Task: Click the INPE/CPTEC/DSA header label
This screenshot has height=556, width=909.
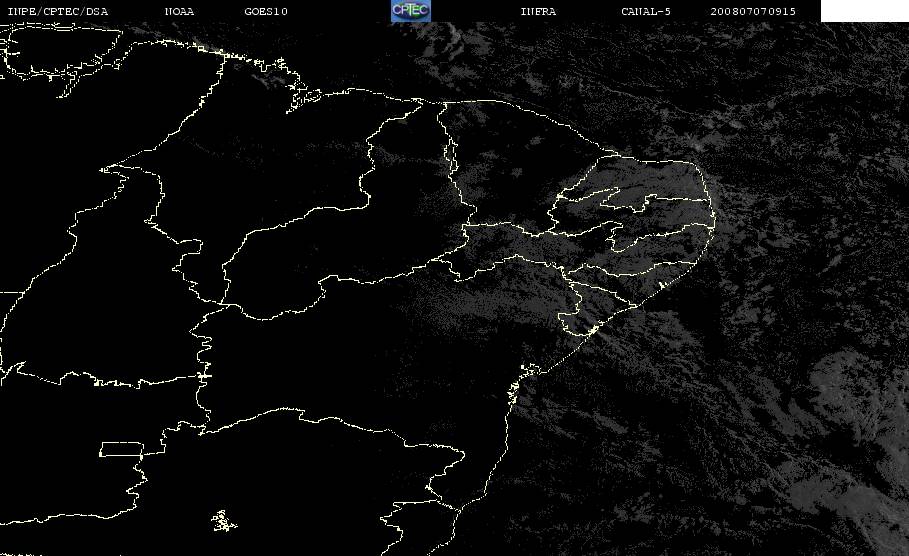Action: (x=57, y=11)
